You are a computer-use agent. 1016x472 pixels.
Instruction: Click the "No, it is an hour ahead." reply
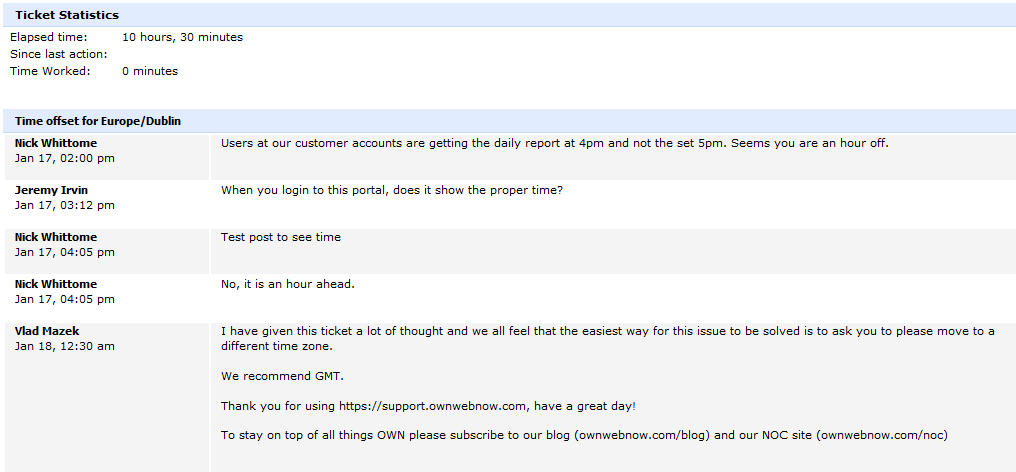coord(287,284)
